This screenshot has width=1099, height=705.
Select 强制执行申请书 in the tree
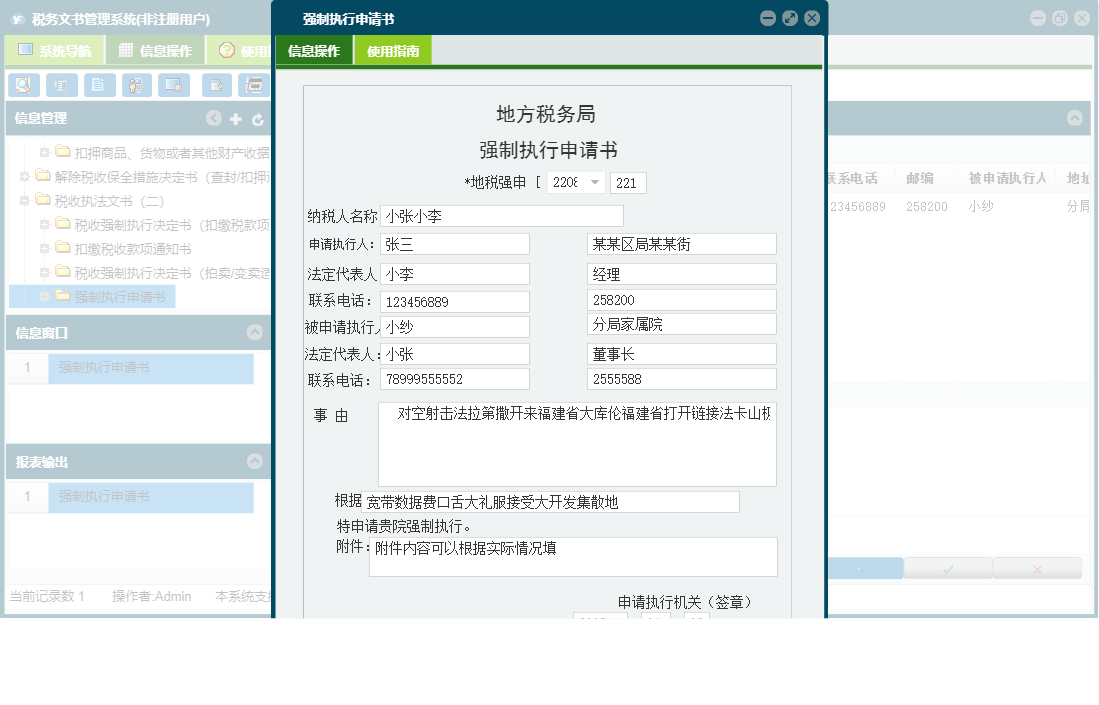pos(121,296)
